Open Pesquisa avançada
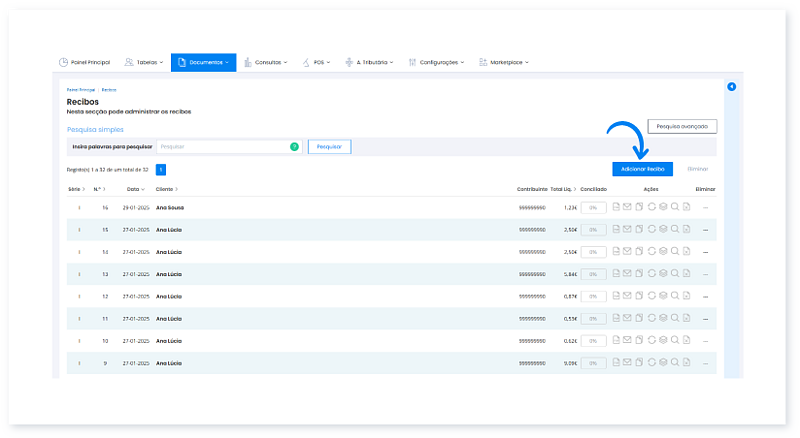Image resolution: width=800 pixels, height=438 pixels. [682, 127]
